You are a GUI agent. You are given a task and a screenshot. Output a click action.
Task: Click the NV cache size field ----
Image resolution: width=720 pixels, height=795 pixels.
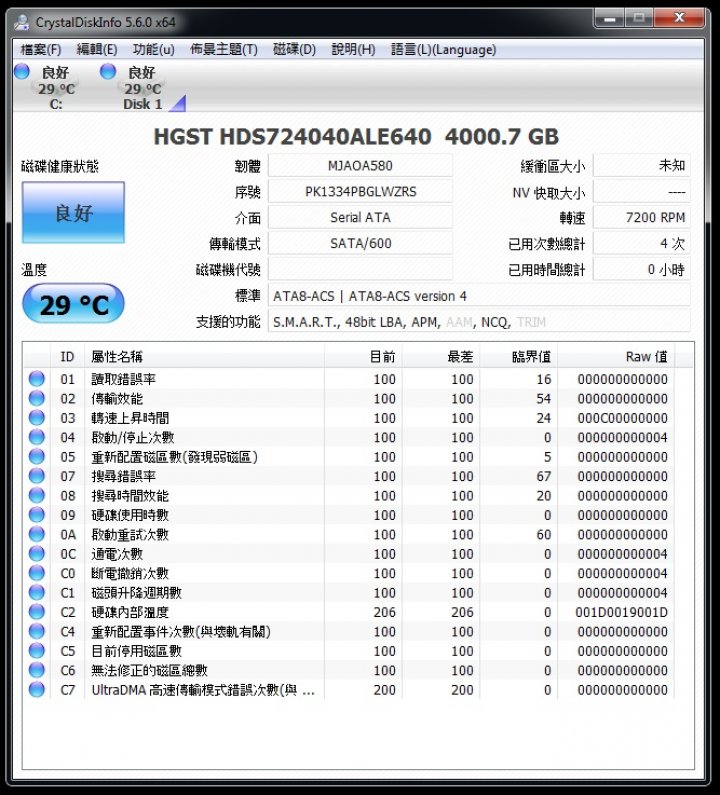641,192
